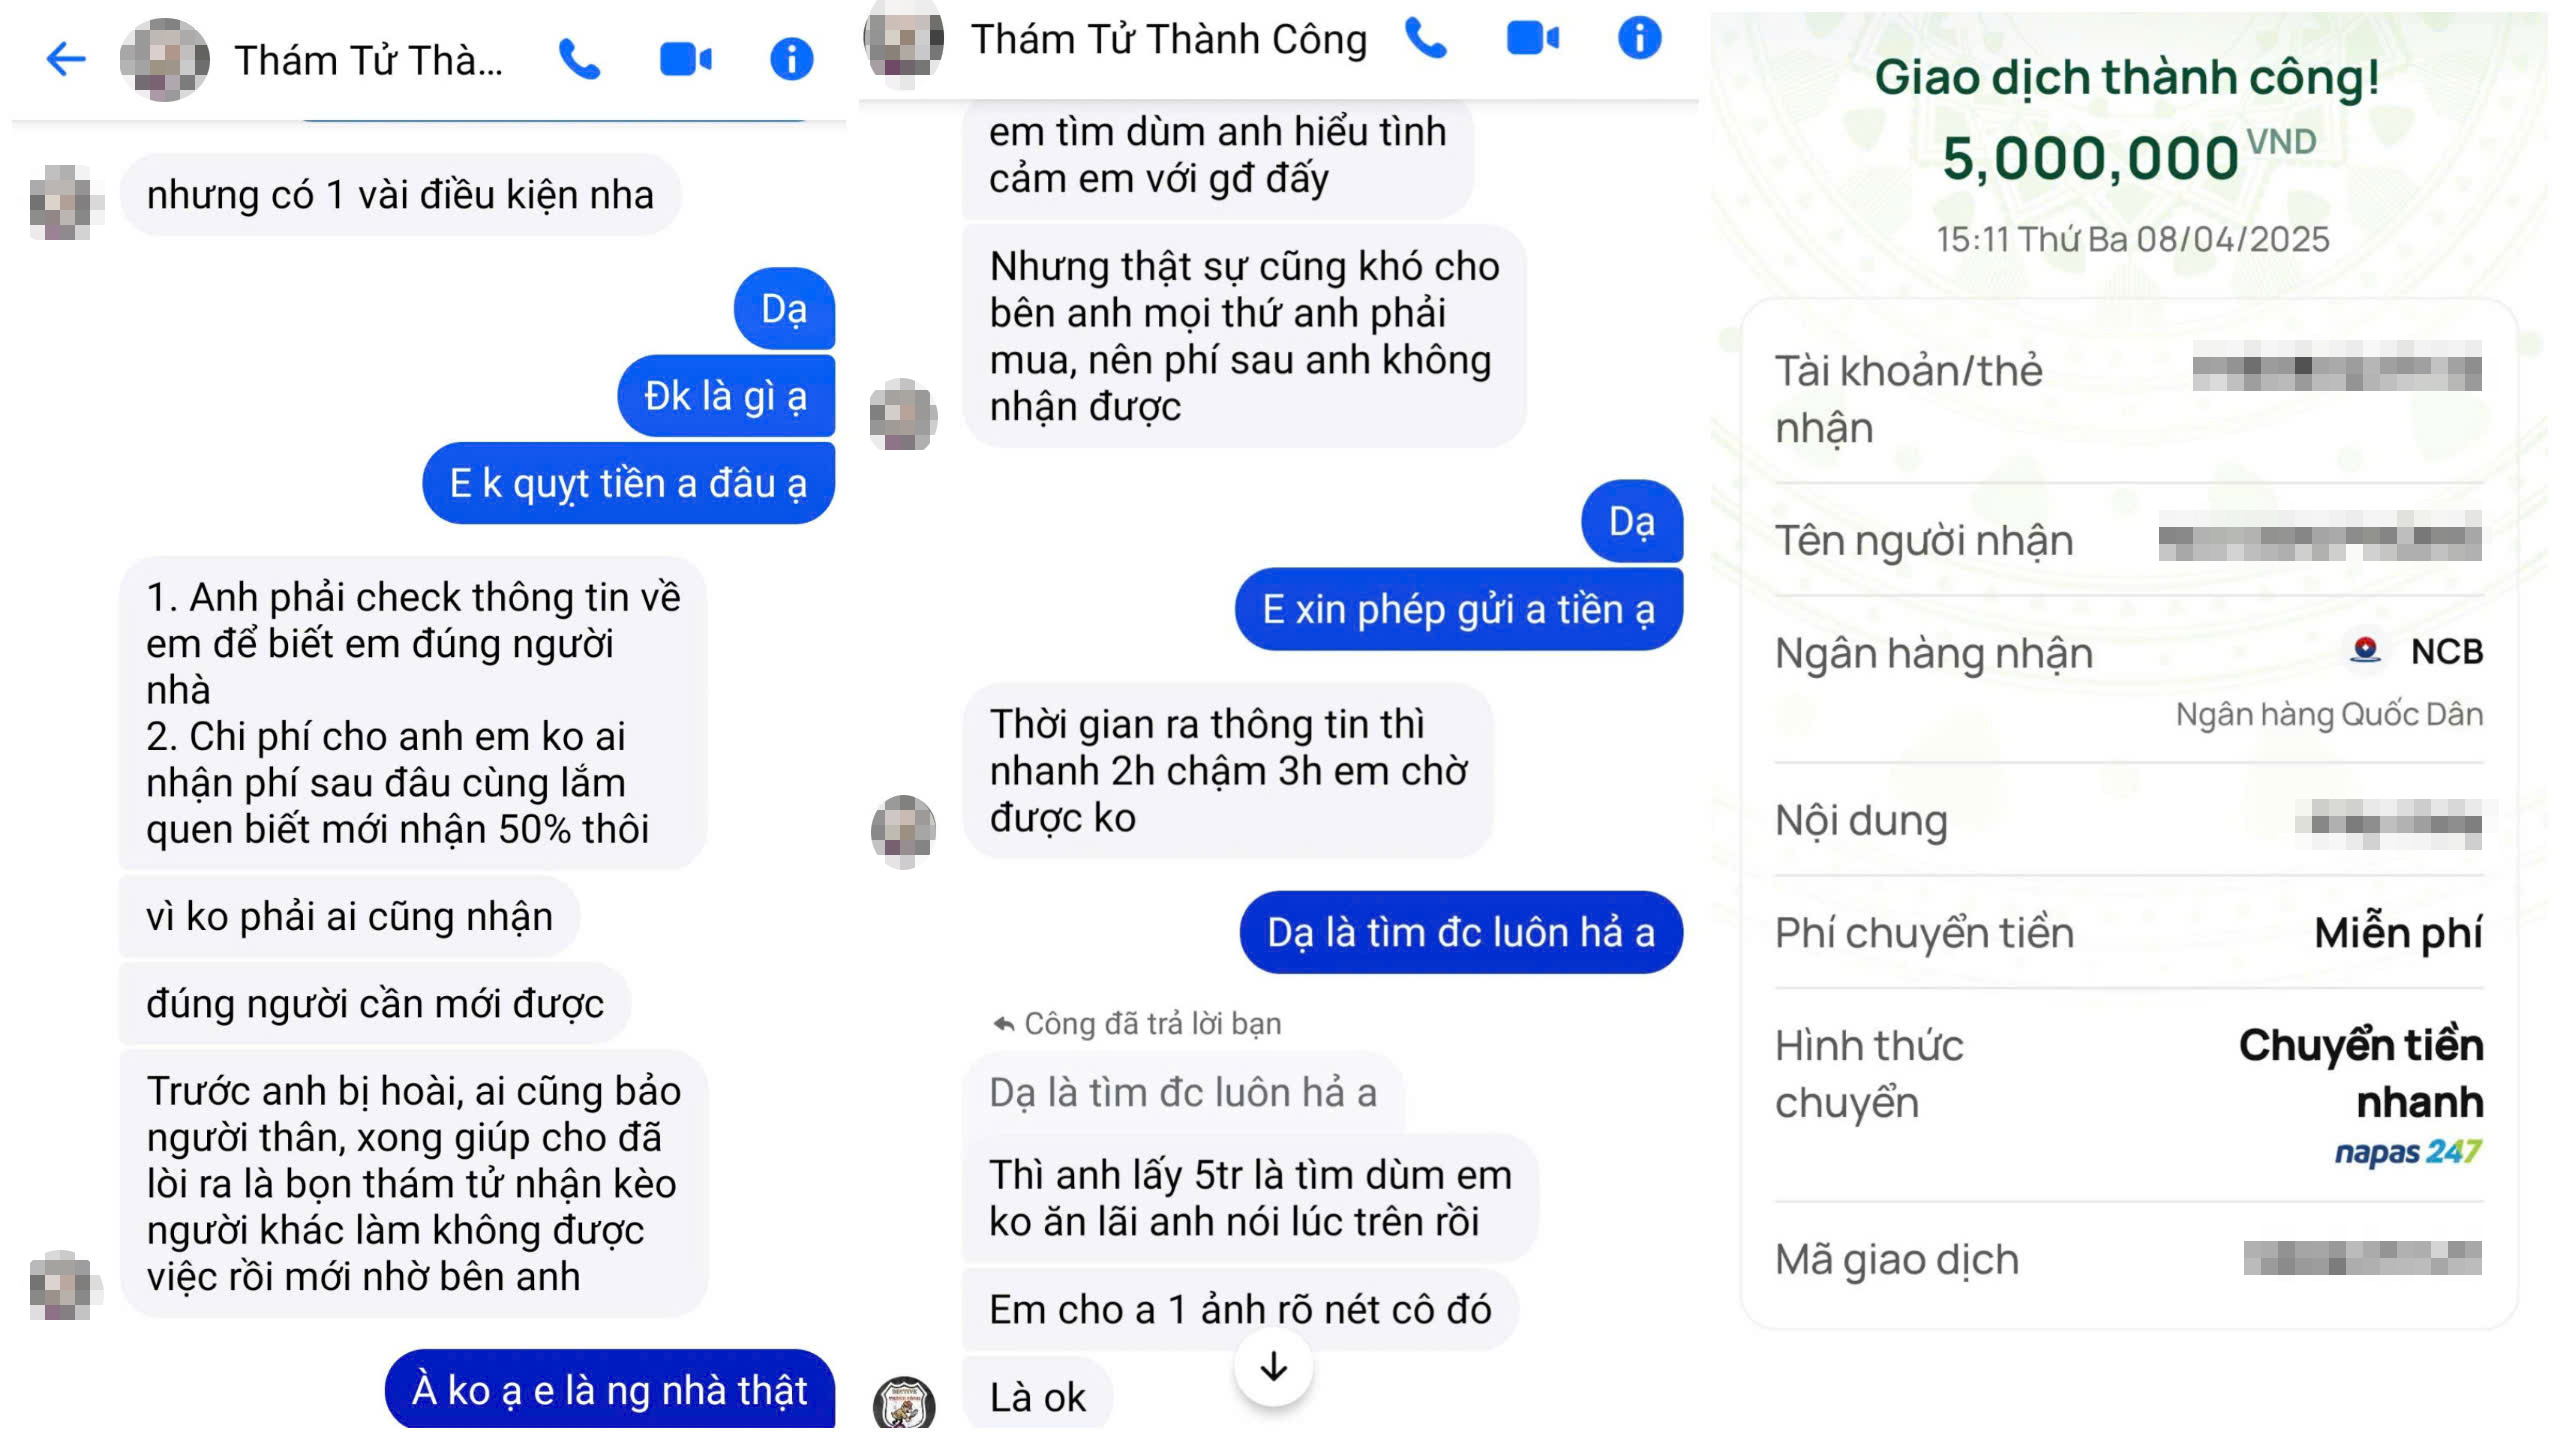
Task: Tap sent message "E xin phép gửi a tiền ạ"
Action: point(1459,609)
